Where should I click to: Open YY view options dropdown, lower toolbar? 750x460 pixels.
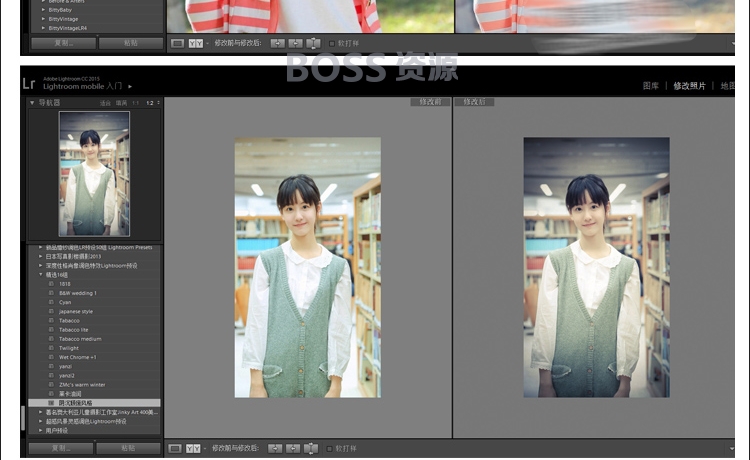[x=205, y=449]
